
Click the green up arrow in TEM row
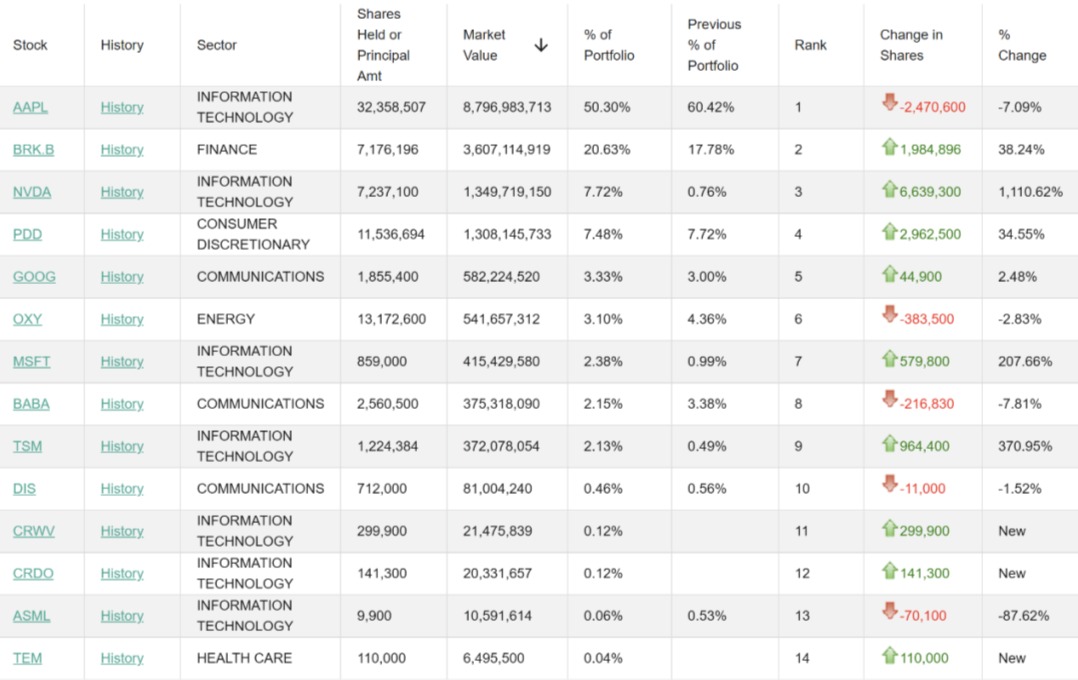pyautogui.click(x=889, y=656)
